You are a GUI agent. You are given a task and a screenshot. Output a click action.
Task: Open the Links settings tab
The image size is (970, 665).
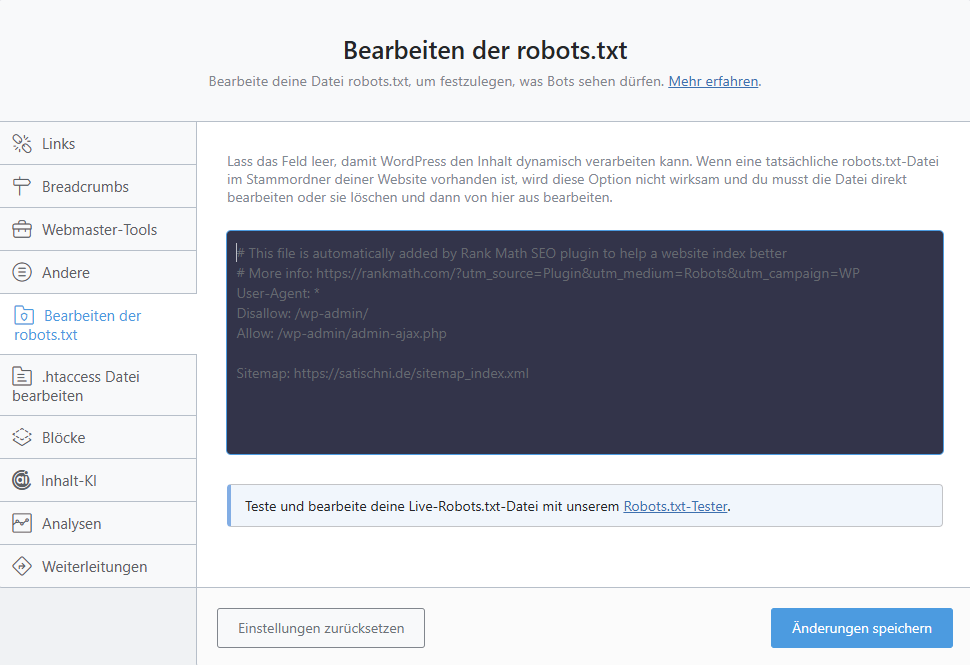click(98, 144)
